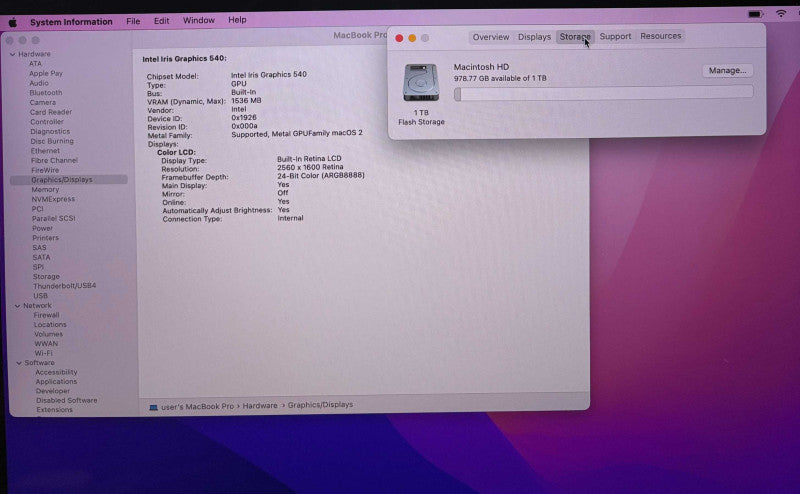The image size is (800, 494).
Task: Open the Wi-Fi status menu
Action: [x=781, y=14]
